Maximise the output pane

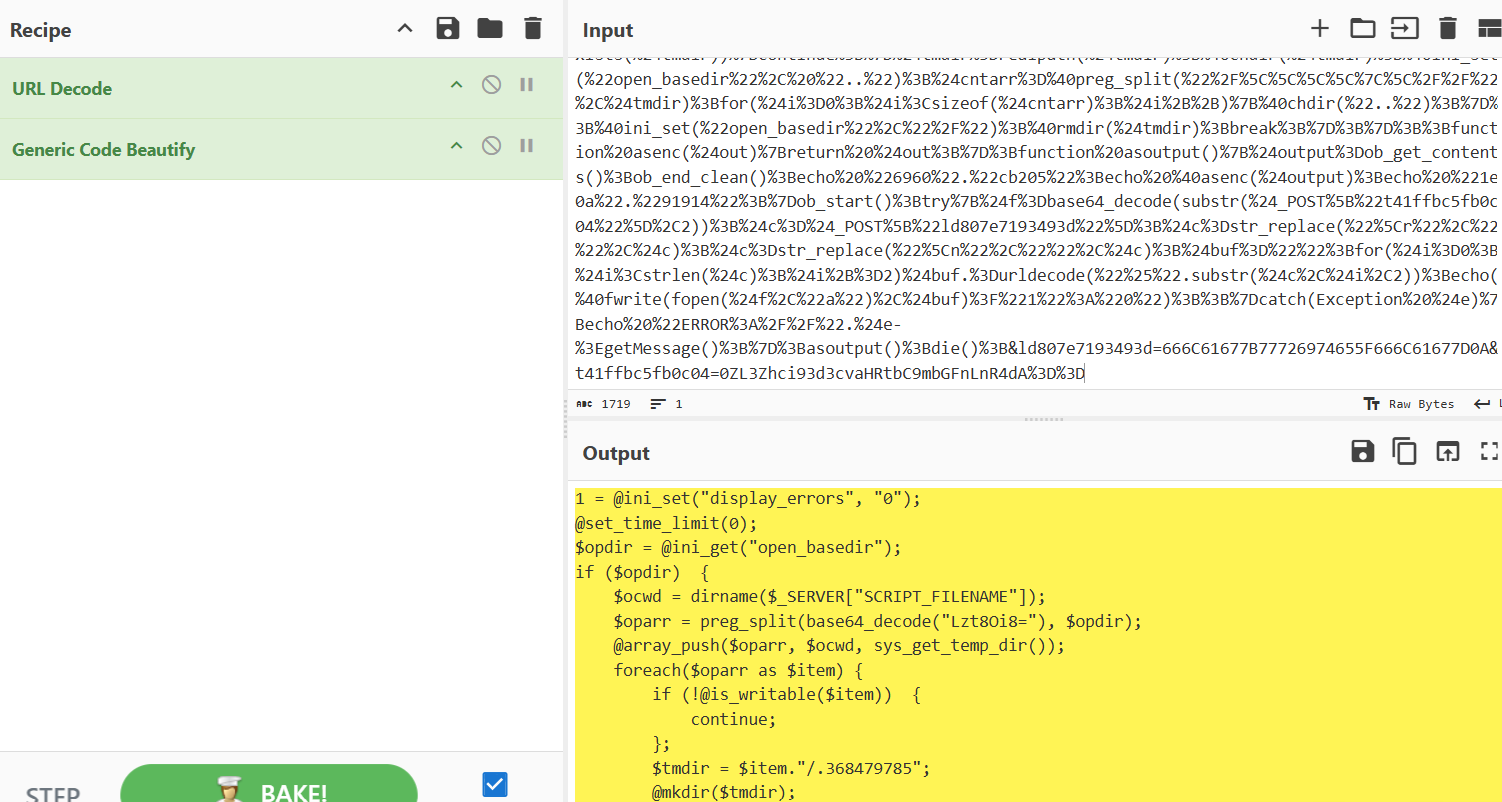(1490, 451)
